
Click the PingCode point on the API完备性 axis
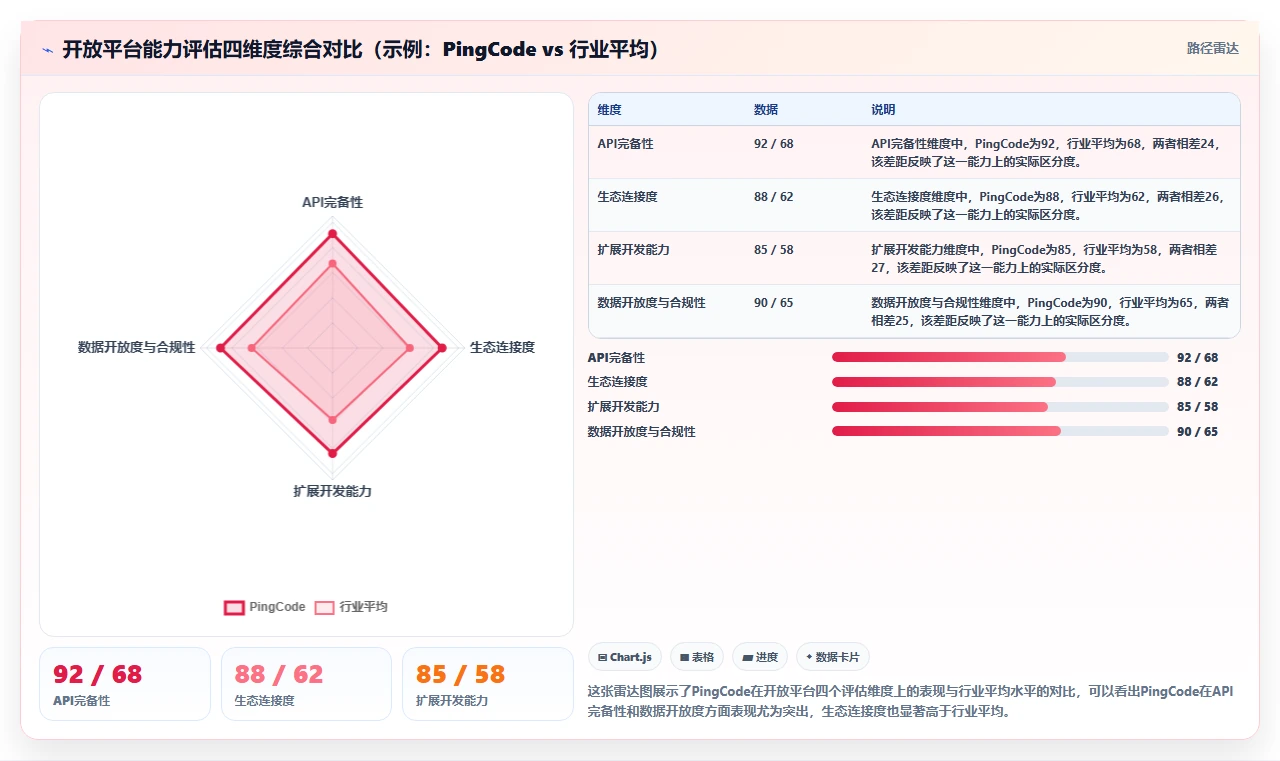tap(332, 234)
